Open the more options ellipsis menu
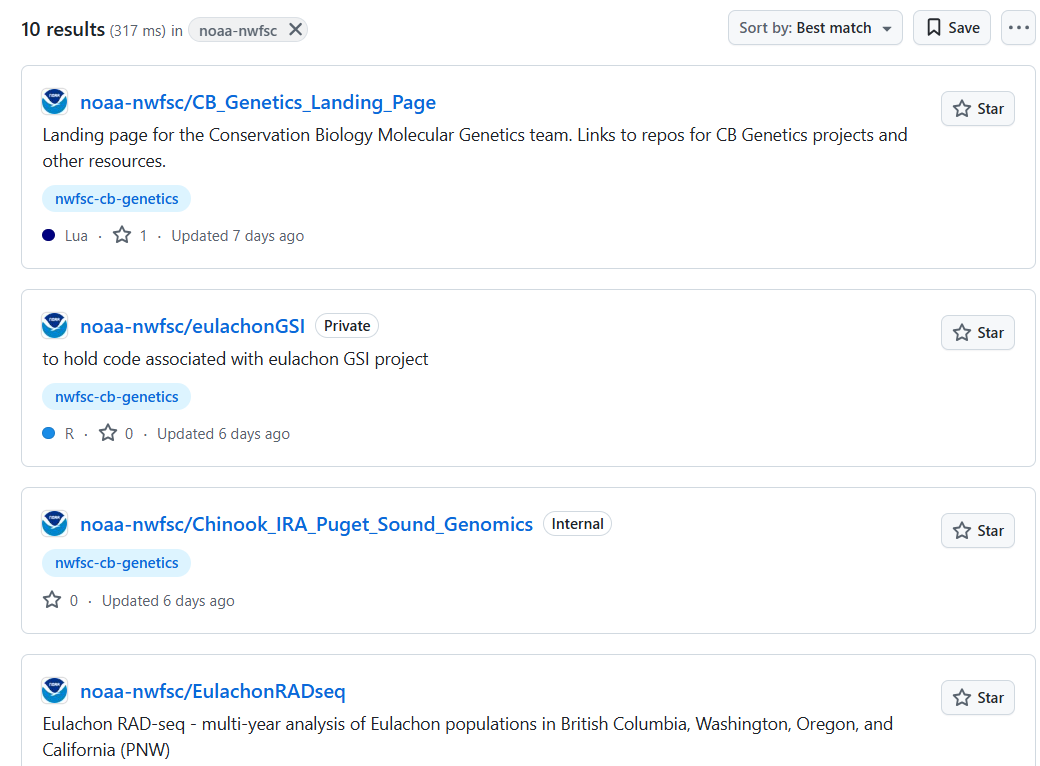1040x766 pixels. coord(1019,28)
